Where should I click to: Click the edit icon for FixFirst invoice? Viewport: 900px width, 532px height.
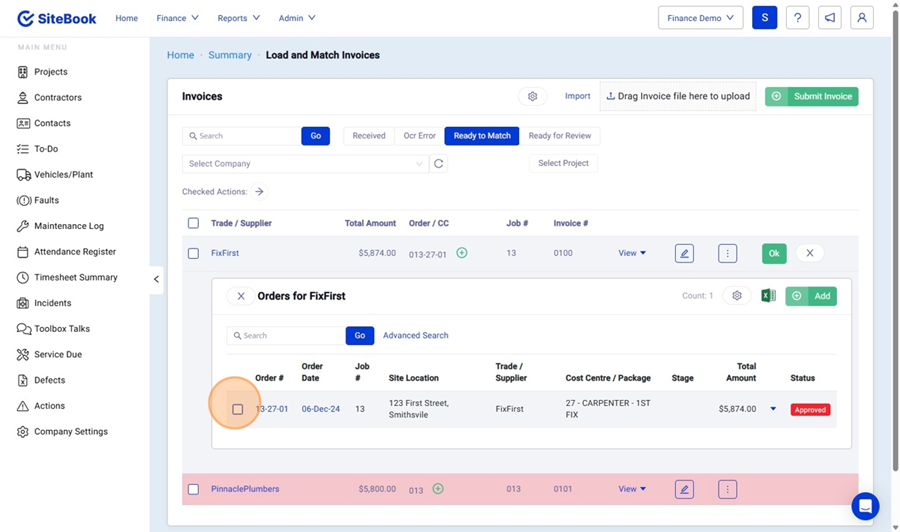tap(684, 254)
